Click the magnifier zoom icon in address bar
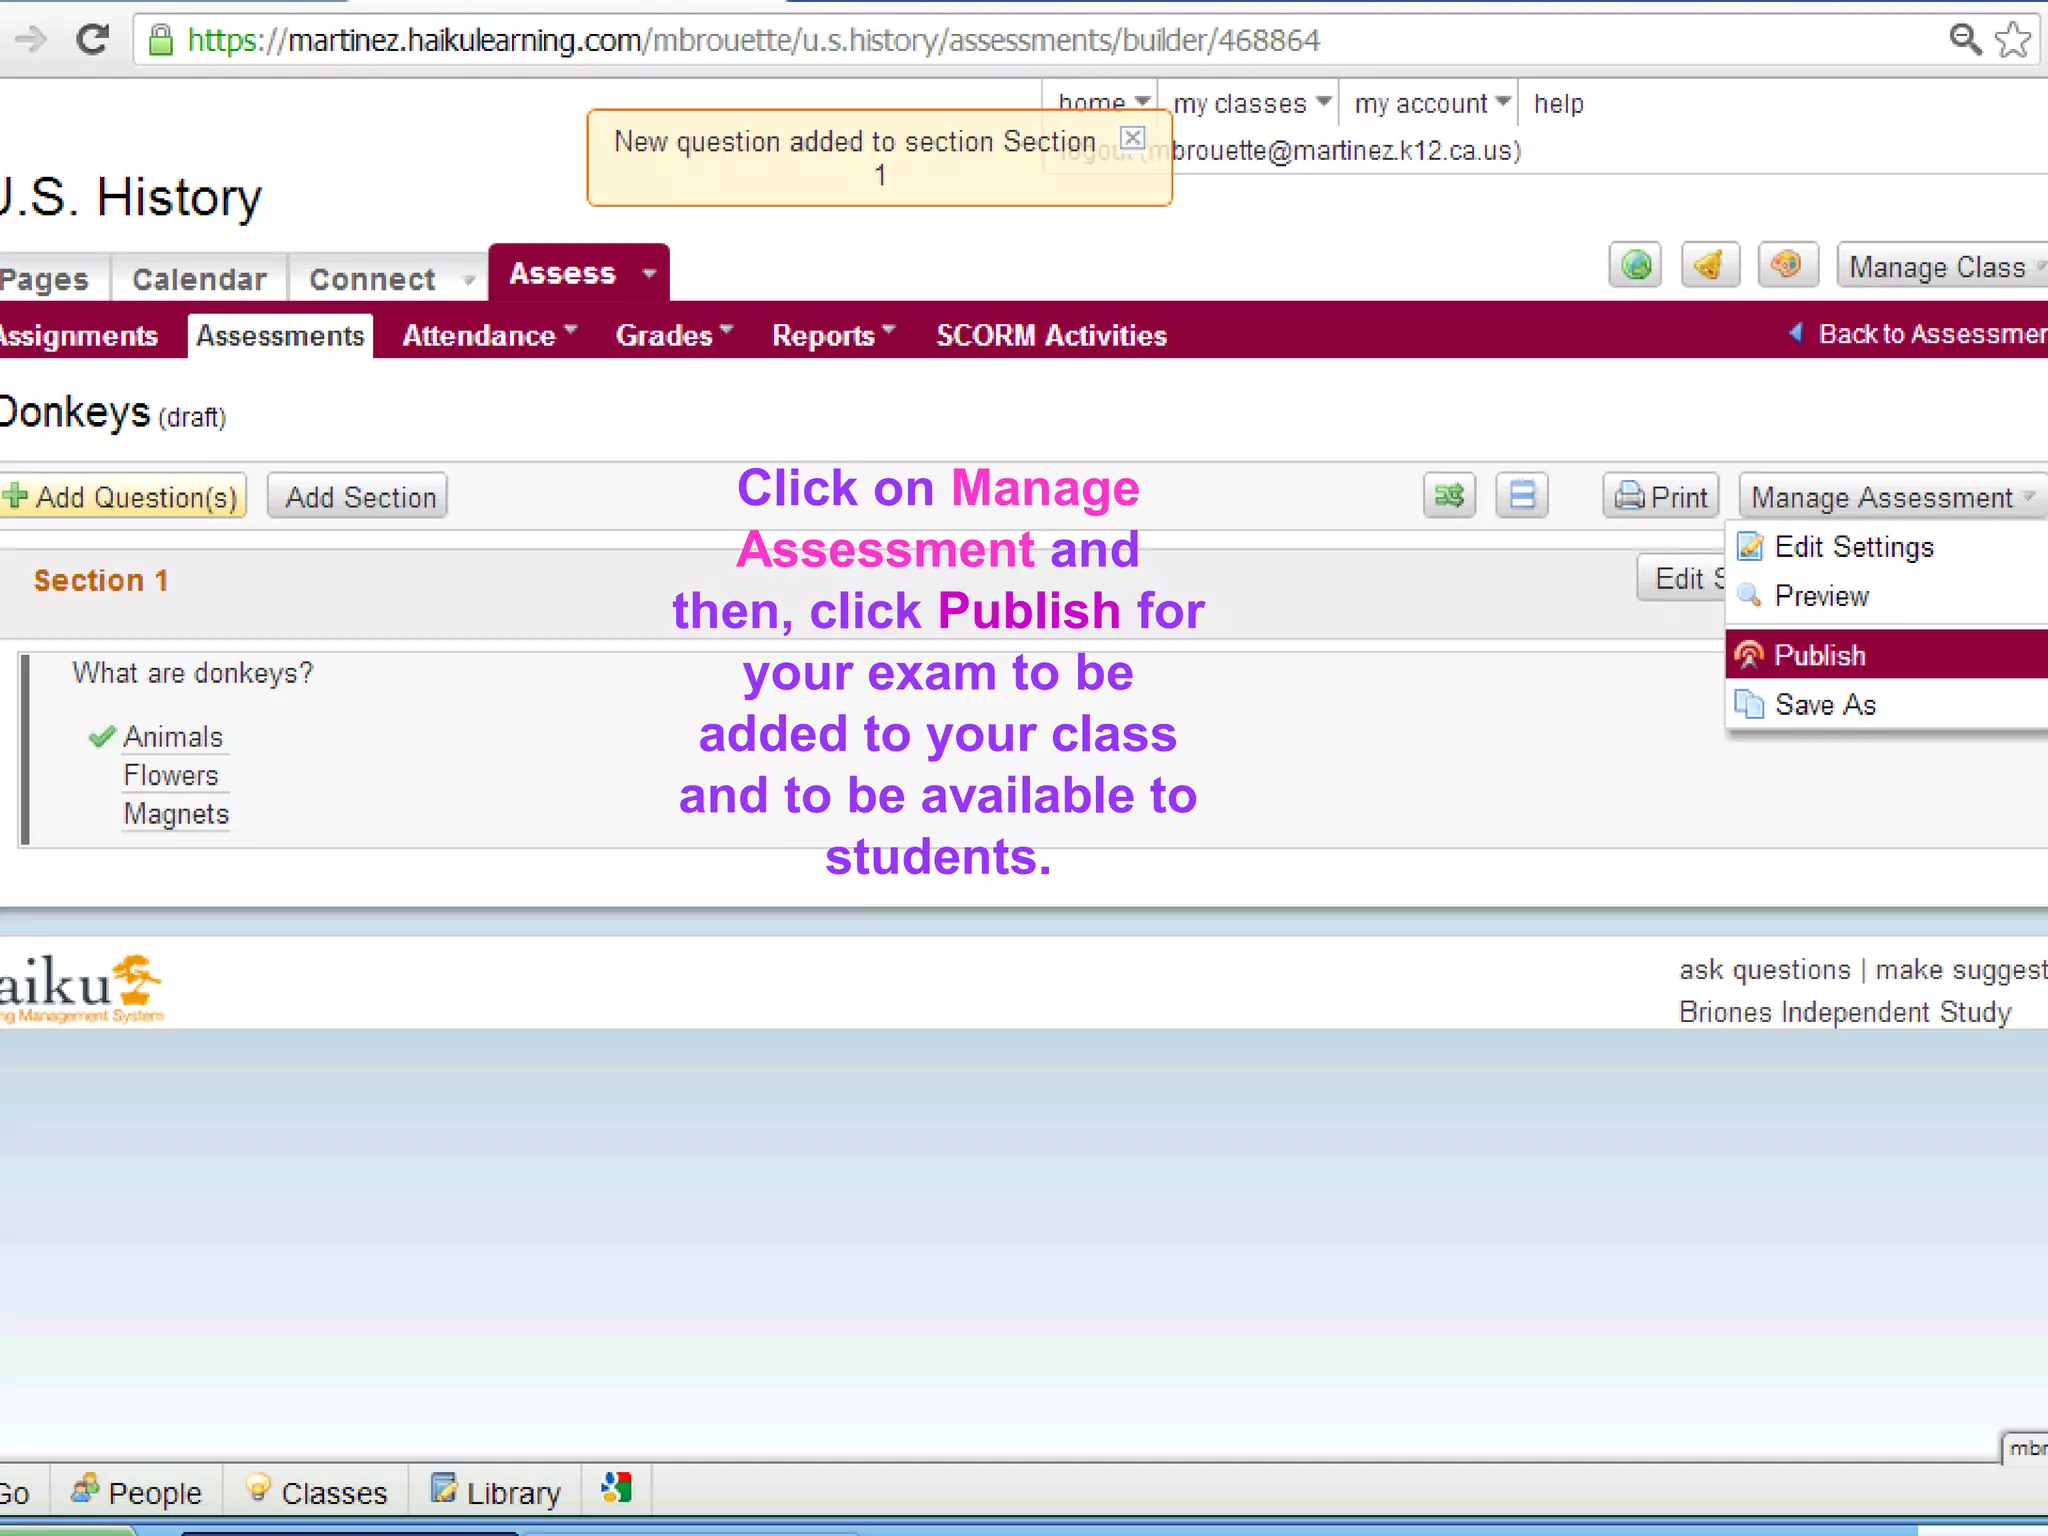 (x=1964, y=40)
